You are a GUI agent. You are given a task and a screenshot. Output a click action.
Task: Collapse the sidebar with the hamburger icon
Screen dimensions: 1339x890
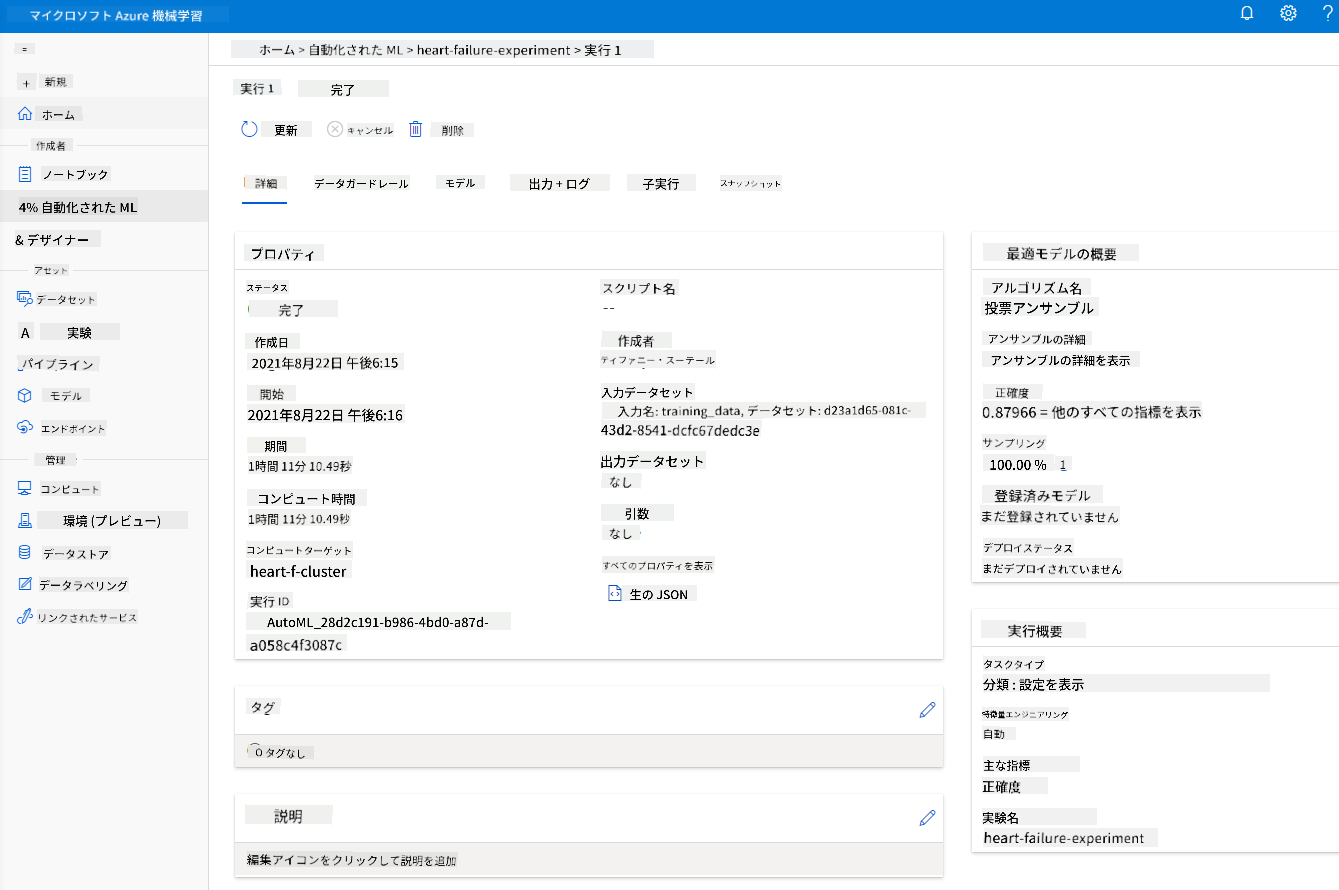(24, 49)
